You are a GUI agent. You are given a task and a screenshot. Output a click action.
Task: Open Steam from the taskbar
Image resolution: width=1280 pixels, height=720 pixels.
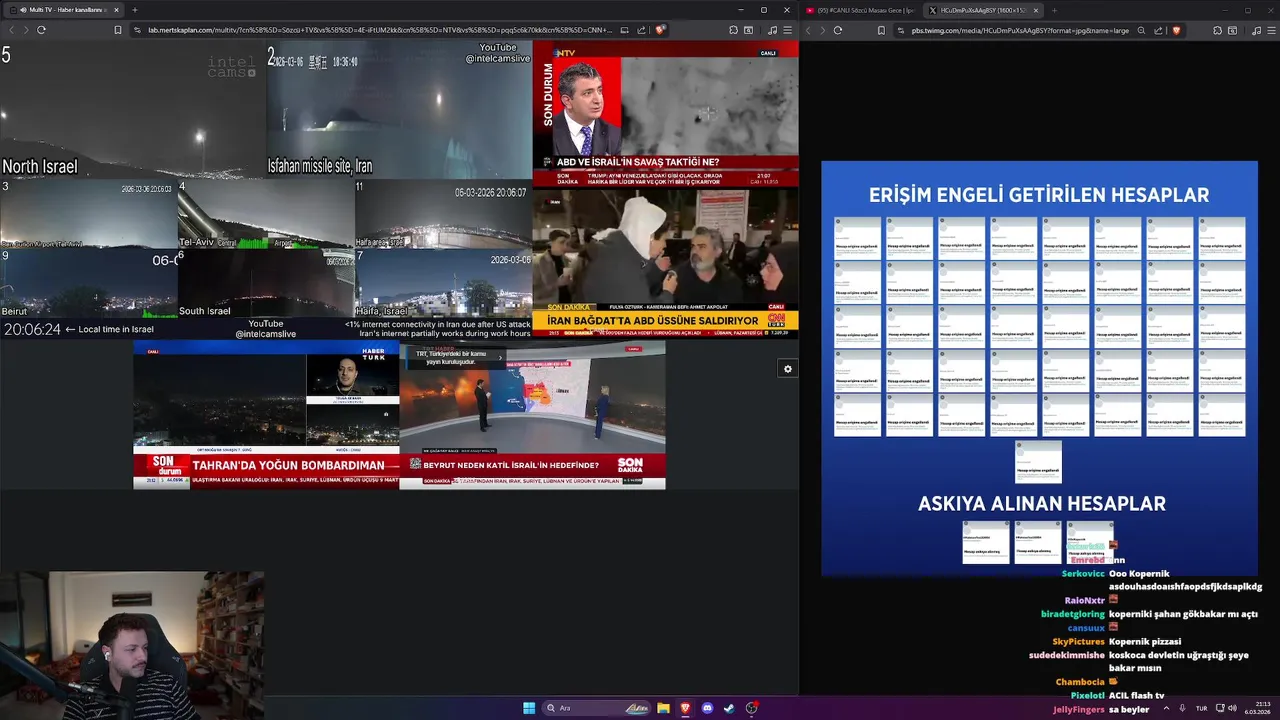(729, 708)
